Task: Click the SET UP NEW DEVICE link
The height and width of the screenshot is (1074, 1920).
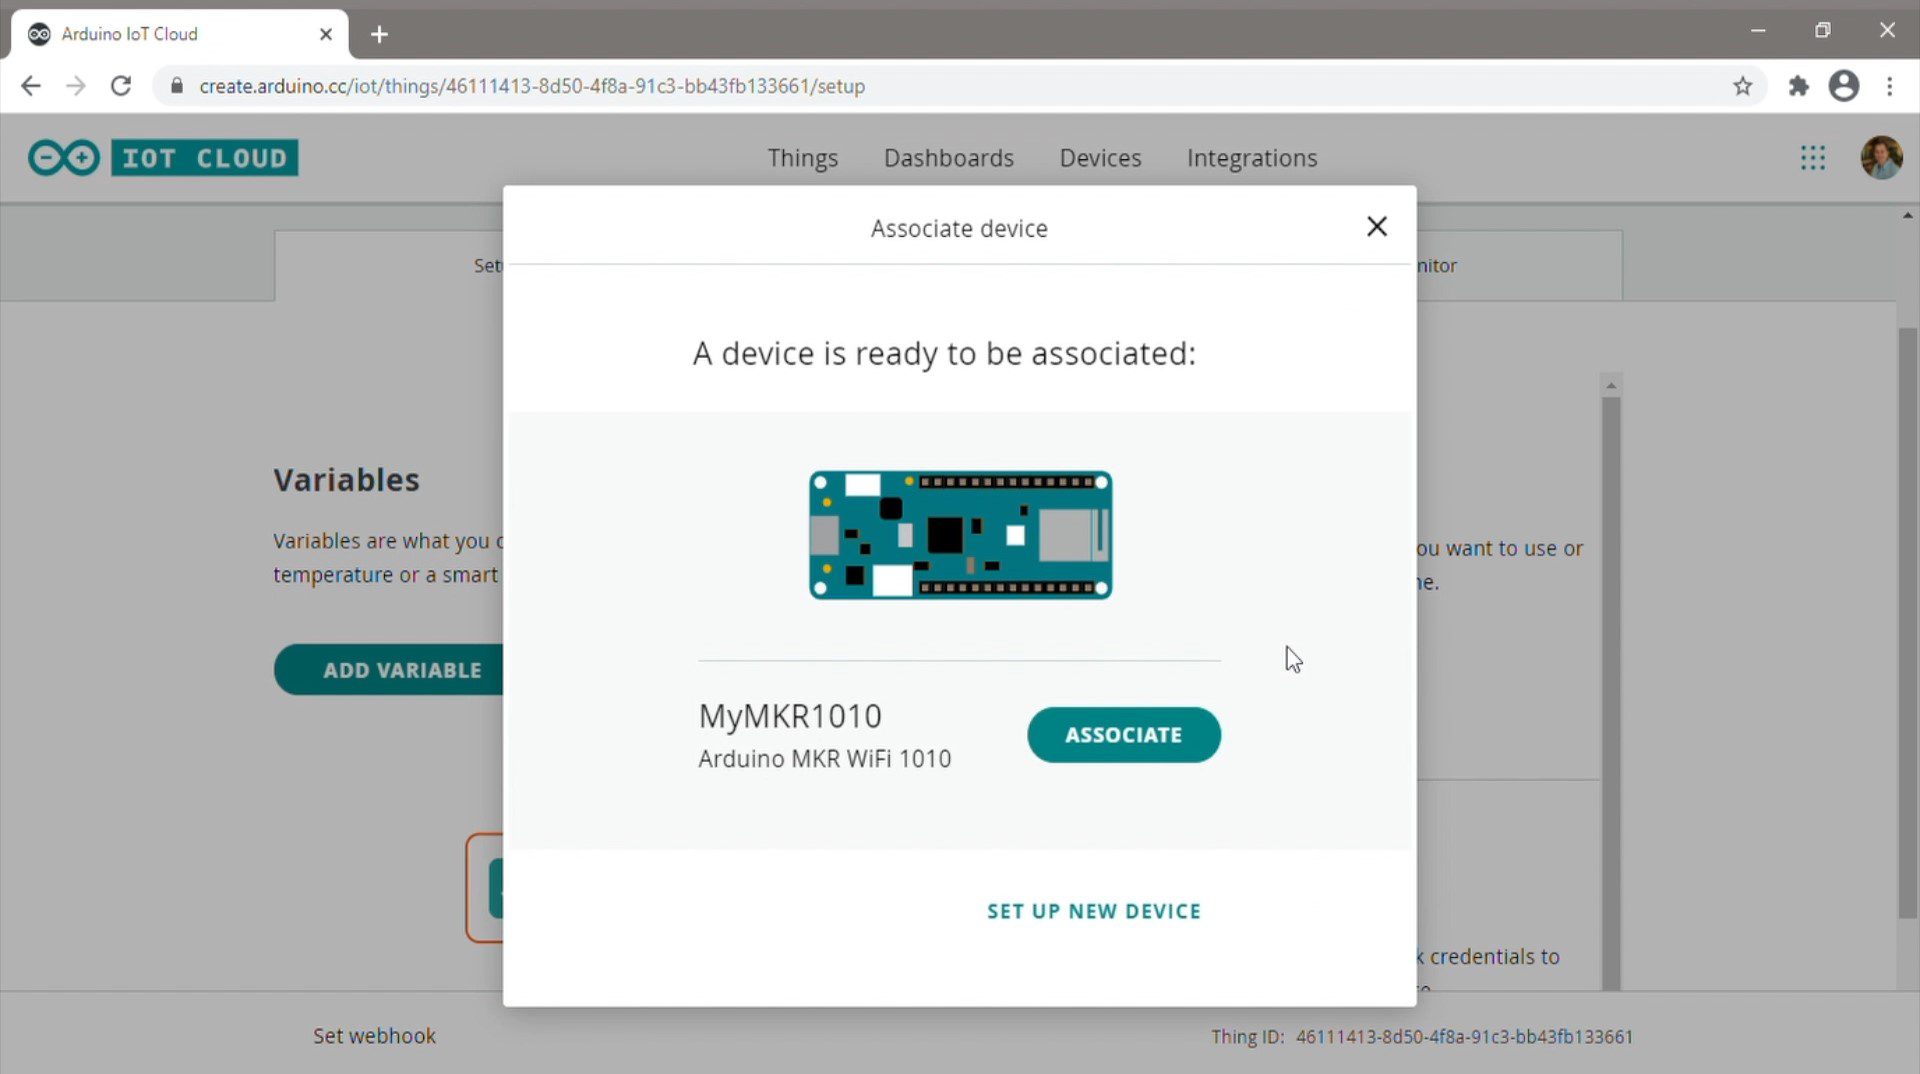Action: [1093, 911]
